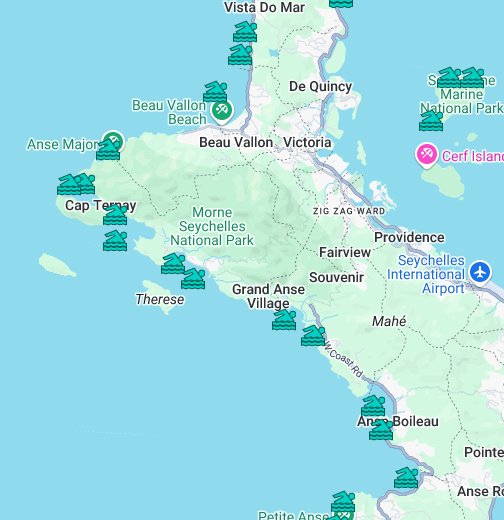
Task: Click the swimmer marker overlapping Cap Ternay label
Action: pyautogui.click(x=115, y=215)
